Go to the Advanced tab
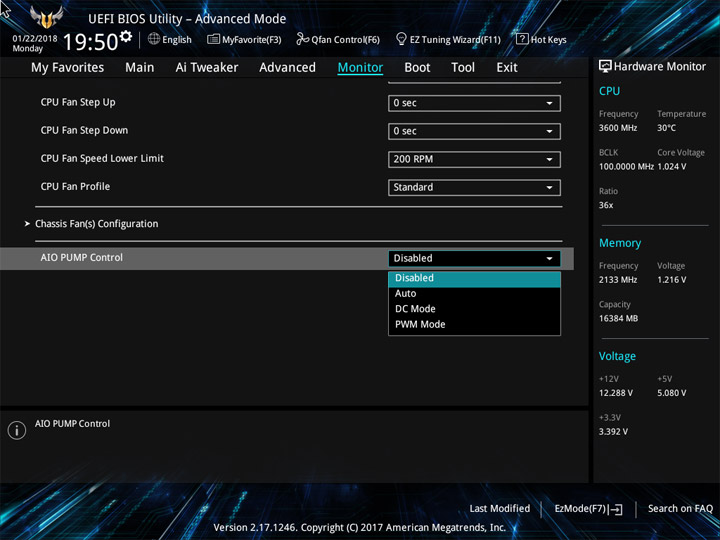 click(287, 68)
